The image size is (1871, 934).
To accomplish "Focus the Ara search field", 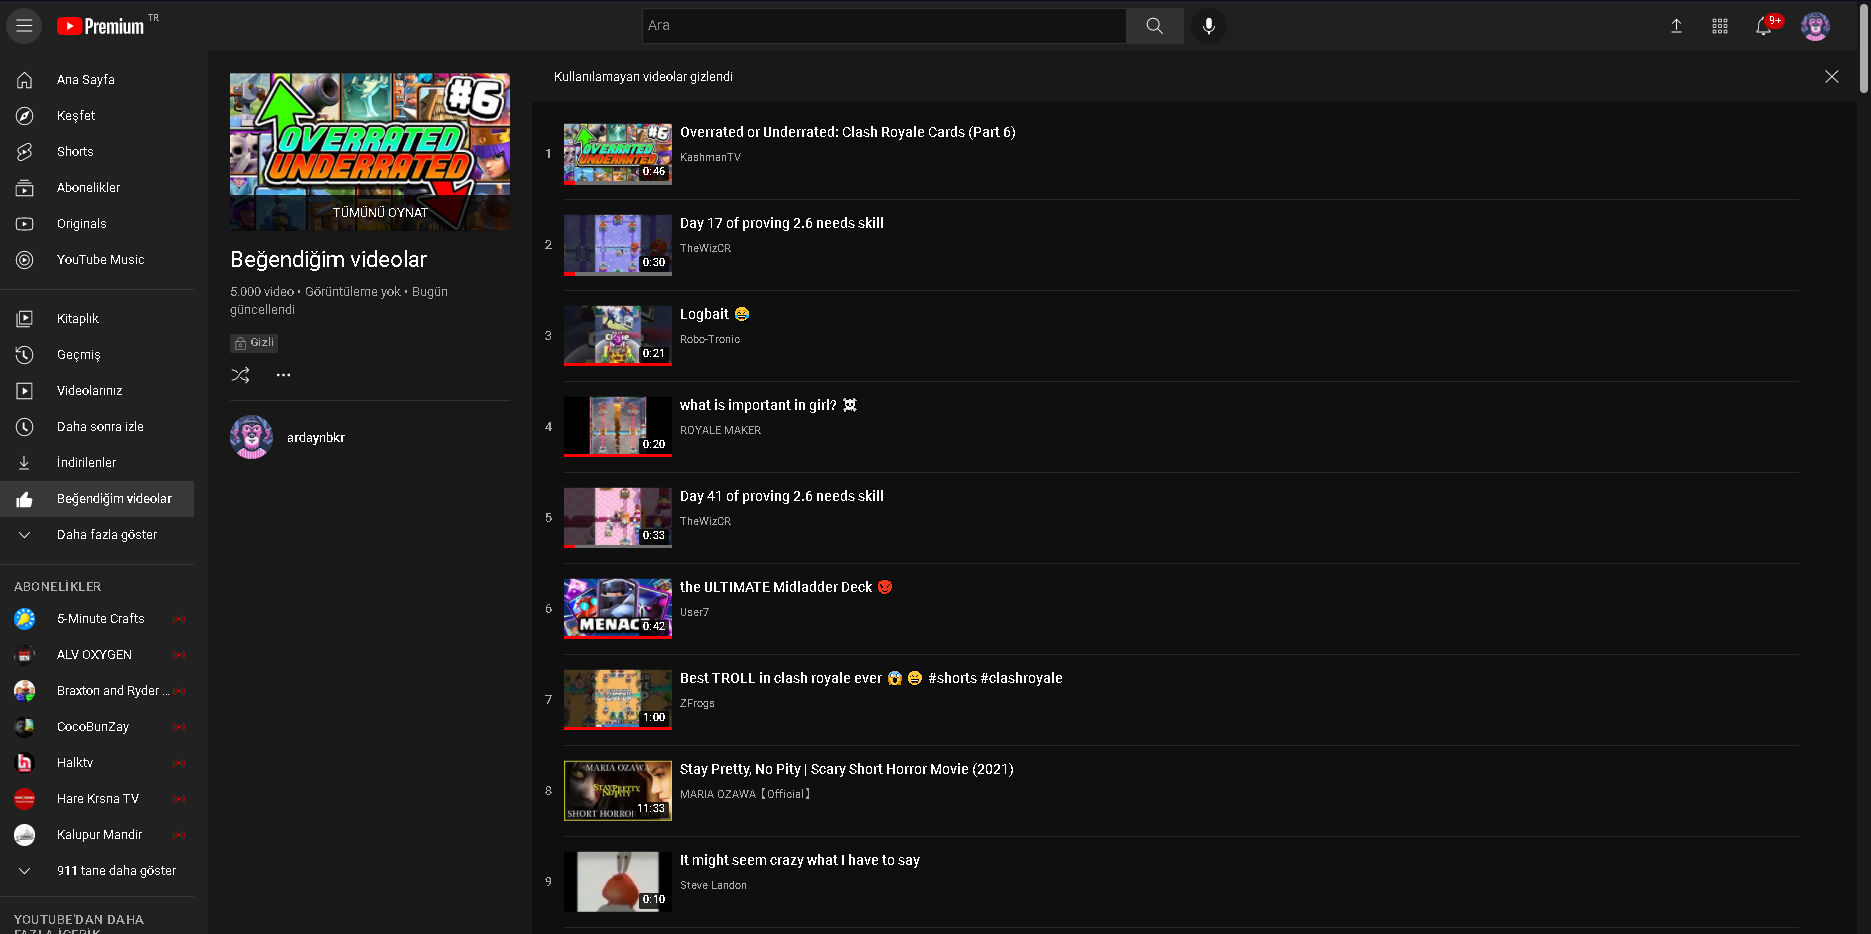I will (884, 26).
